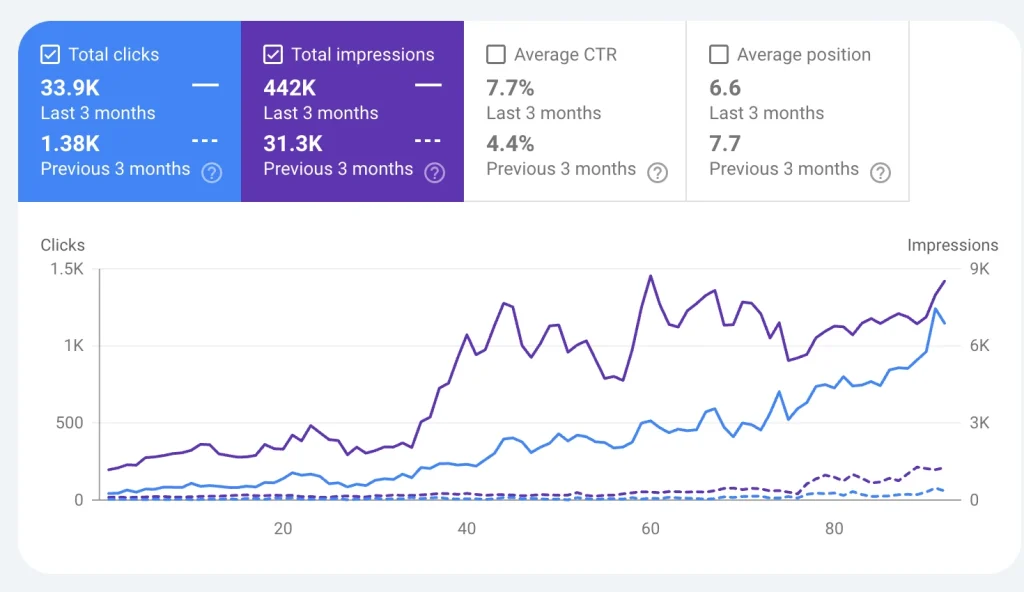
Task: Open the Average CTR help question mark
Action: click(x=657, y=172)
